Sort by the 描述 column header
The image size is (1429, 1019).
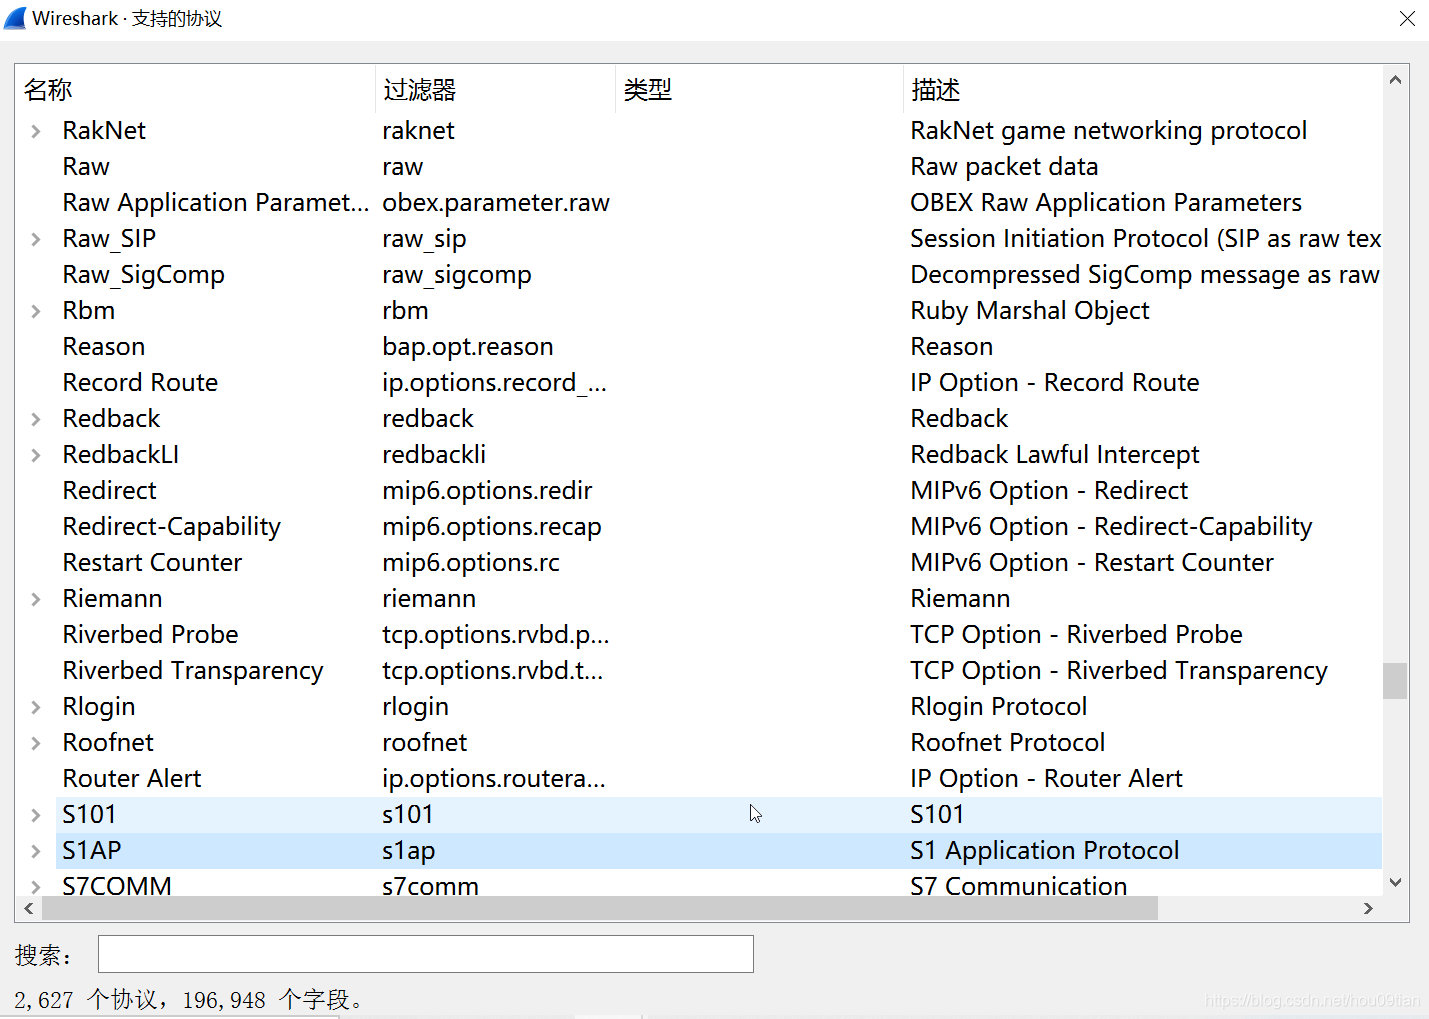(1143, 90)
